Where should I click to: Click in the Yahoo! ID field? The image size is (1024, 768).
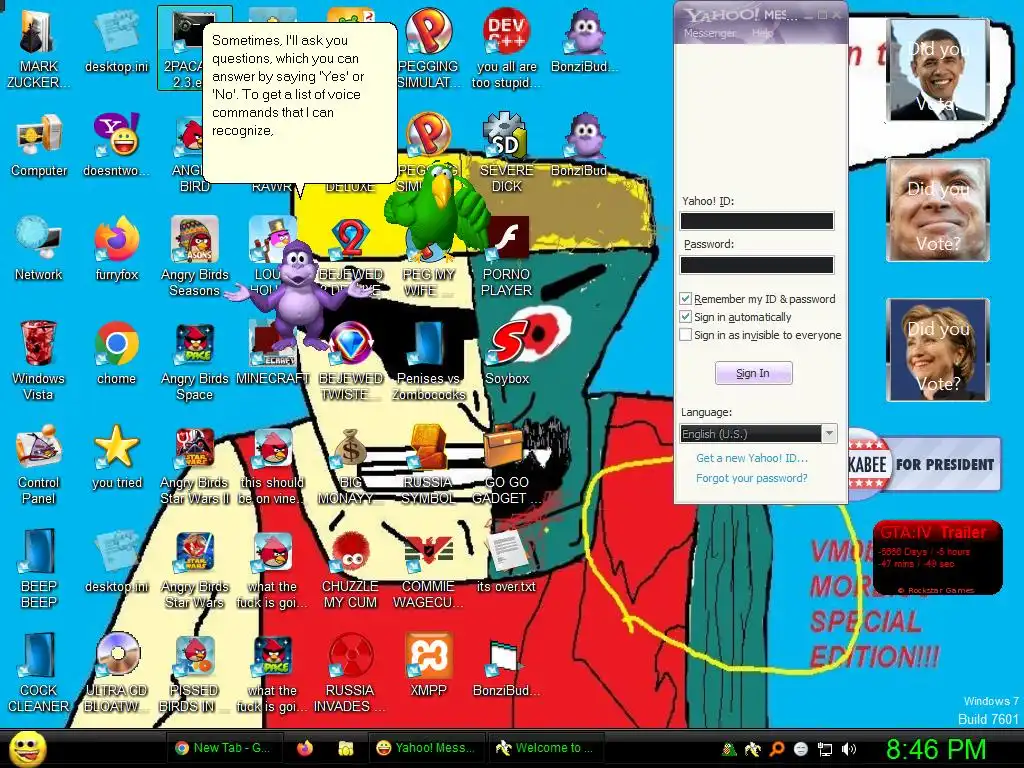click(x=757, y=221)
